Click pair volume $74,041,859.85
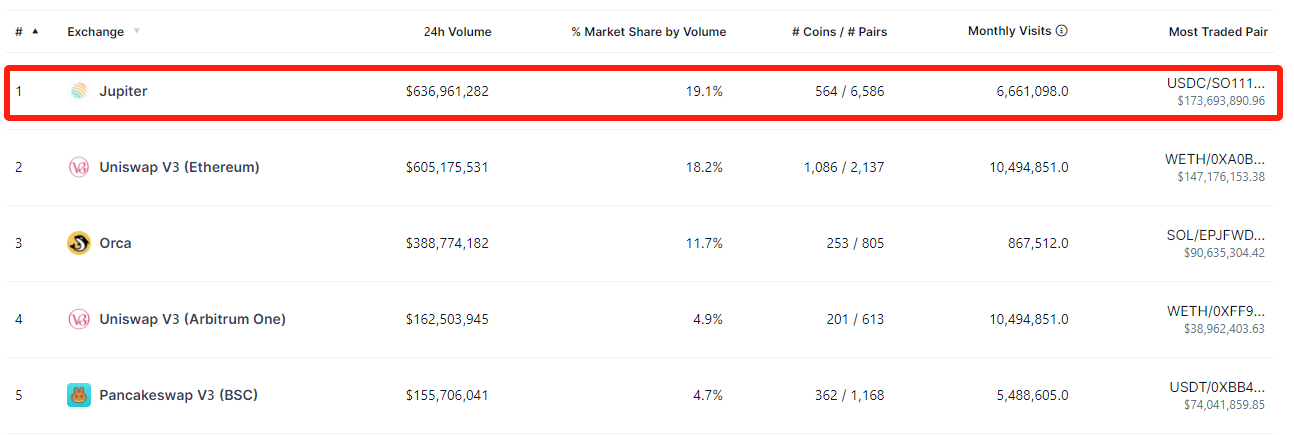The width and height of the screenshot is (1294, 435). [1224, 405]
